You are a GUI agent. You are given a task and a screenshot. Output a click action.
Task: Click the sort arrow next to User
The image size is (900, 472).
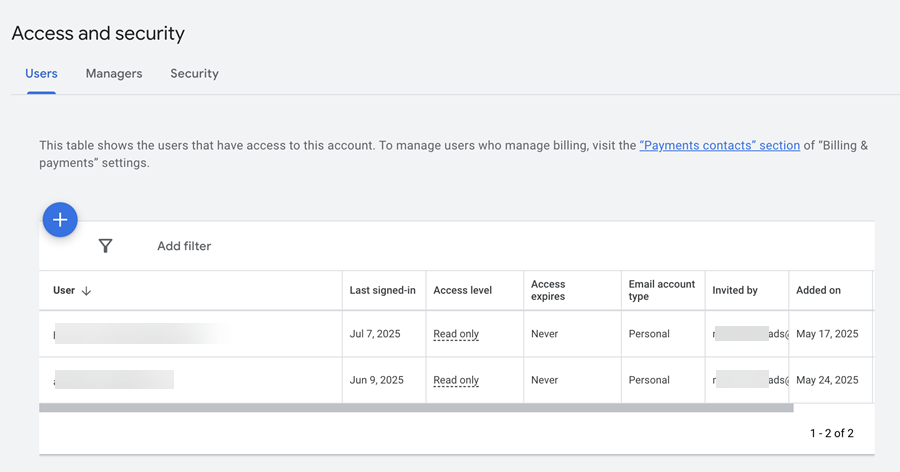86,291
